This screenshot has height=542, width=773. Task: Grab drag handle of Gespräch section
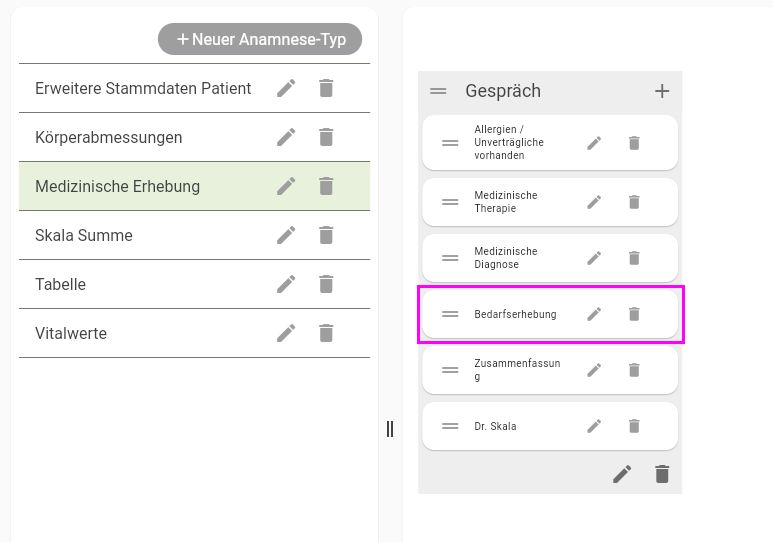438,91
